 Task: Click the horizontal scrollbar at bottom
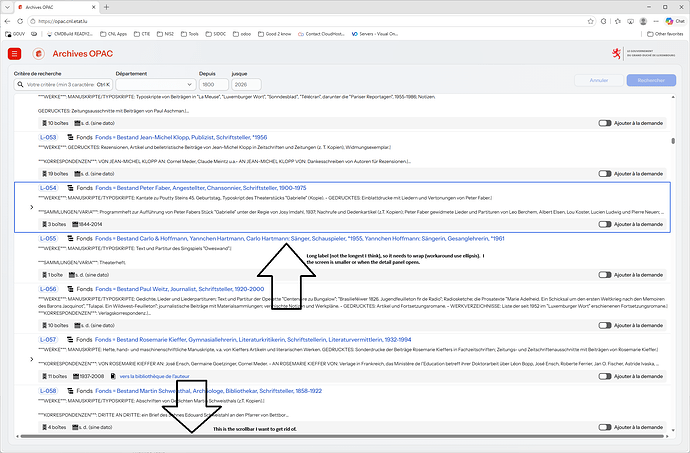pos(342,436)
